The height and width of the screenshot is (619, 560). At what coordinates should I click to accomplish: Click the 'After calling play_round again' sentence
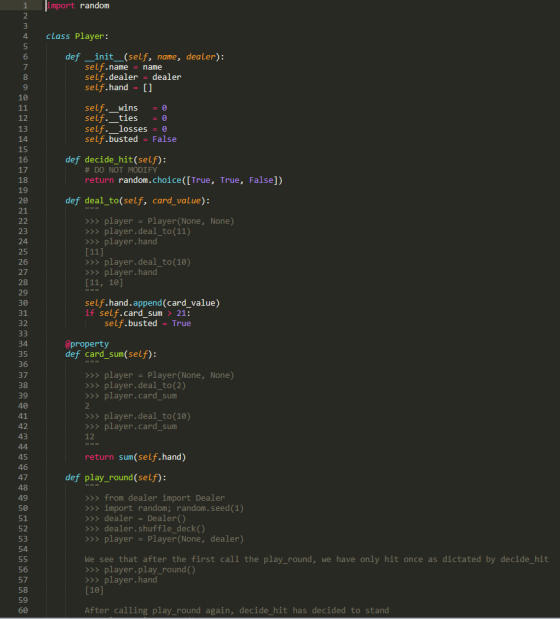237,611
